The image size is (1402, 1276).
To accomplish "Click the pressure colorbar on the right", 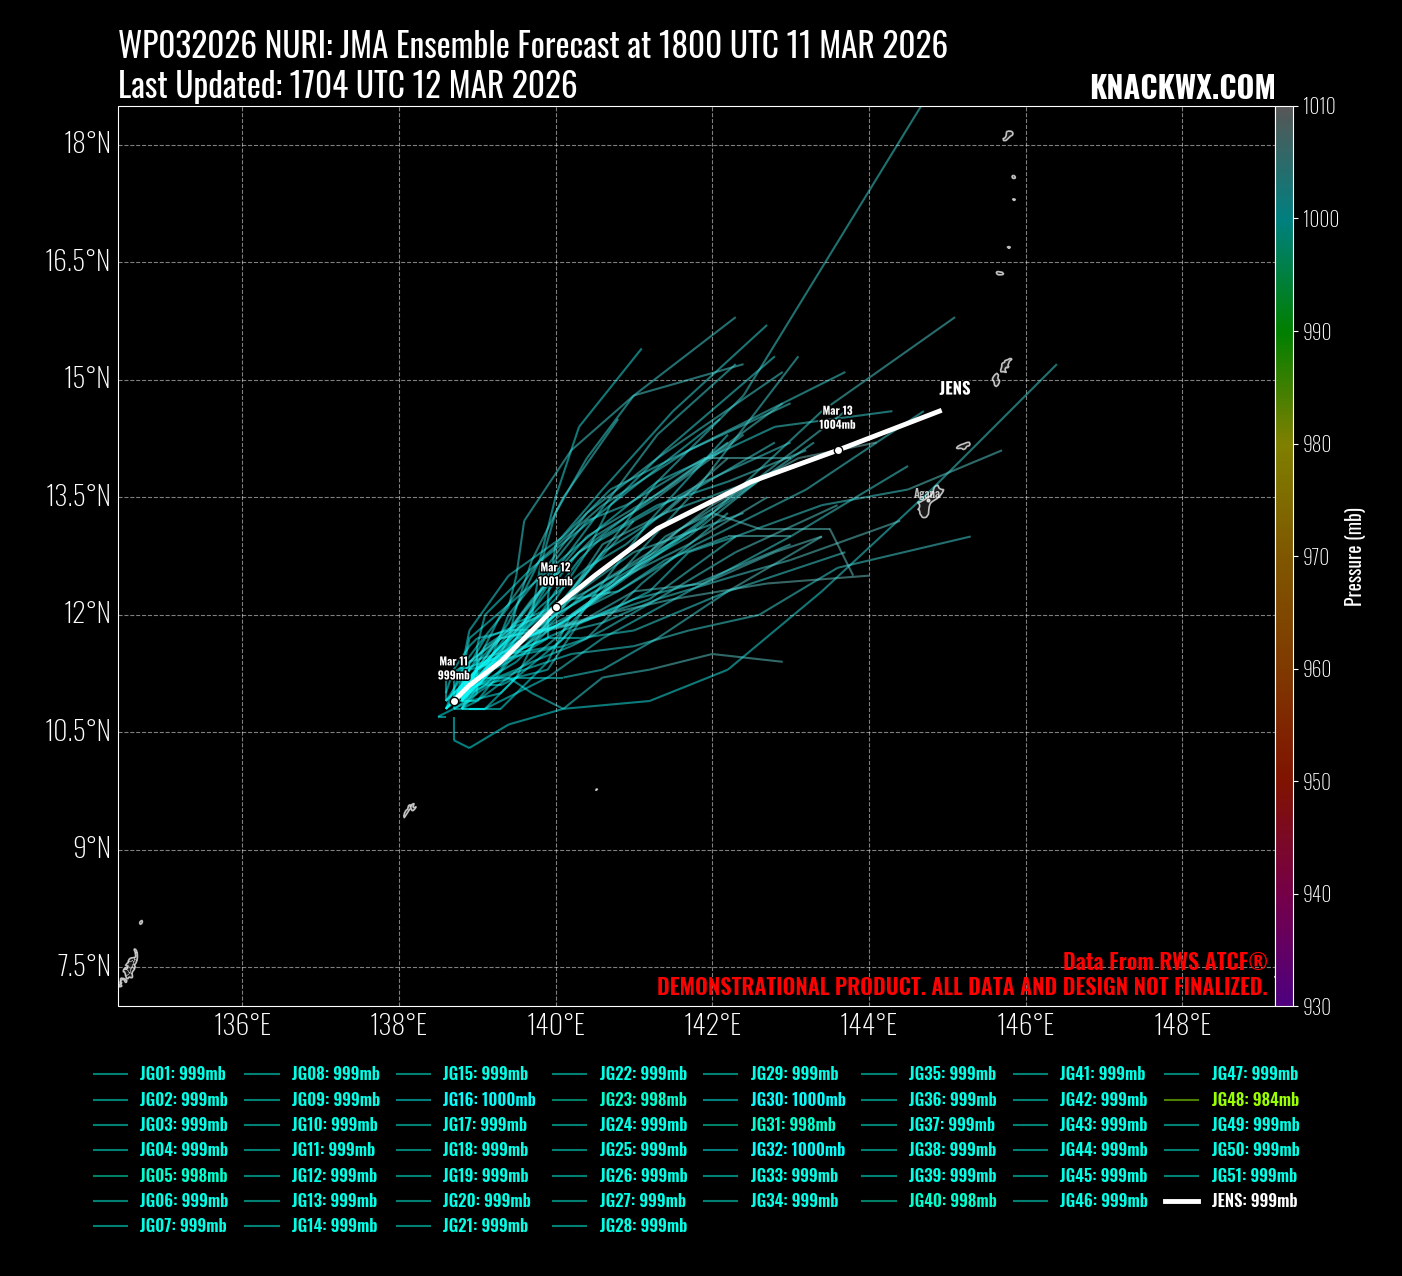I will [1285, 555].
